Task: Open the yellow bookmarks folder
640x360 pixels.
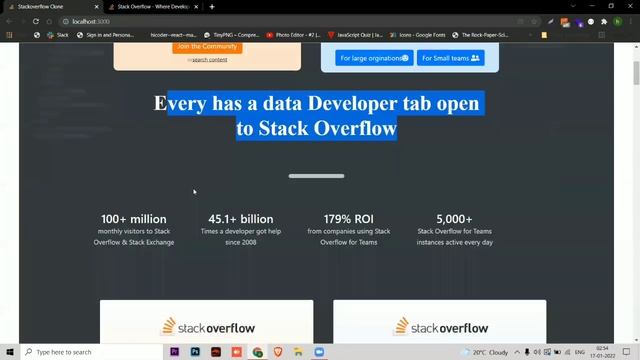Action: point(544,35)
